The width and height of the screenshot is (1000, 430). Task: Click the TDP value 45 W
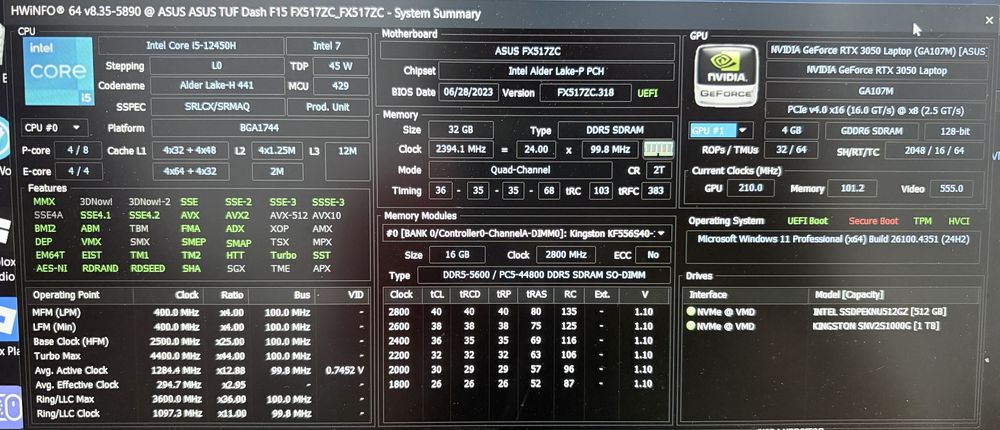coord(341,66)
